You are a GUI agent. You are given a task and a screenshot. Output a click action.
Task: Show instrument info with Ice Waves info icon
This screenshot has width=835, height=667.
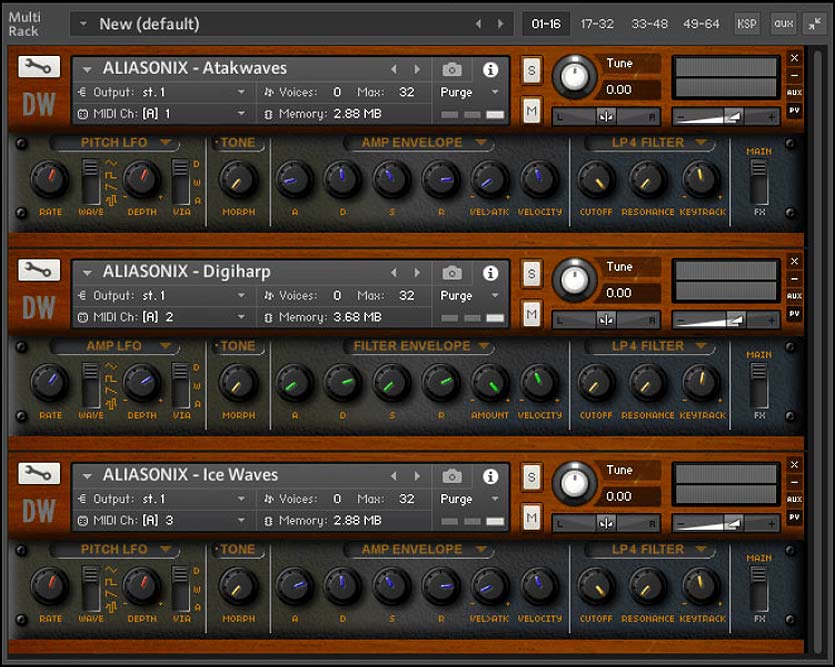click(490, 475)
